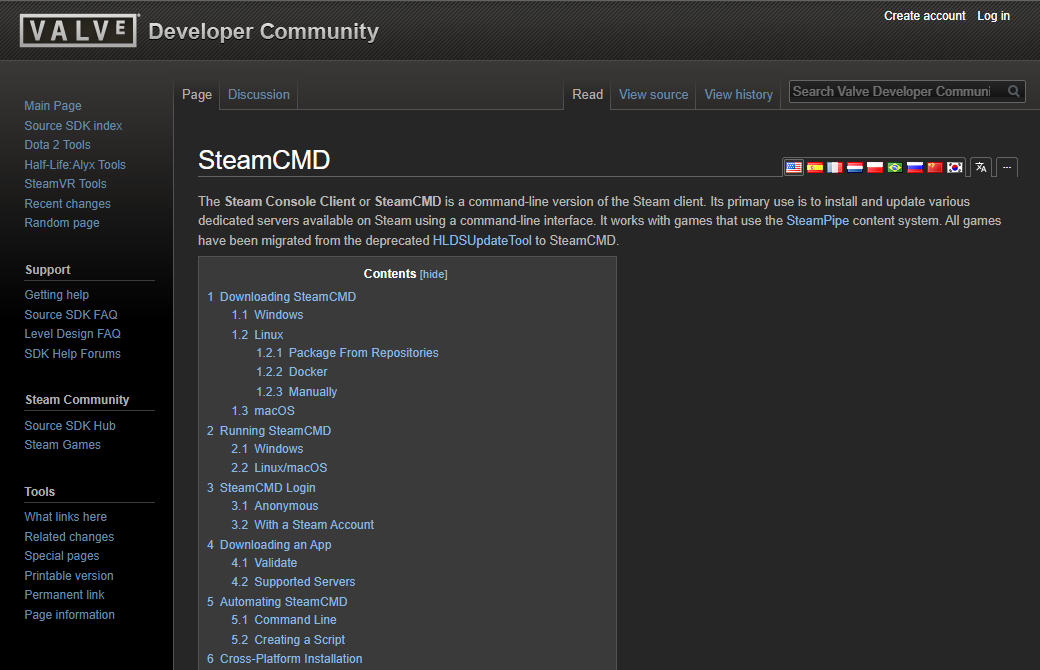Jump to 5 Automating SteamCMD section
This screenshot has height=670, width=1040.
[277, 602]
